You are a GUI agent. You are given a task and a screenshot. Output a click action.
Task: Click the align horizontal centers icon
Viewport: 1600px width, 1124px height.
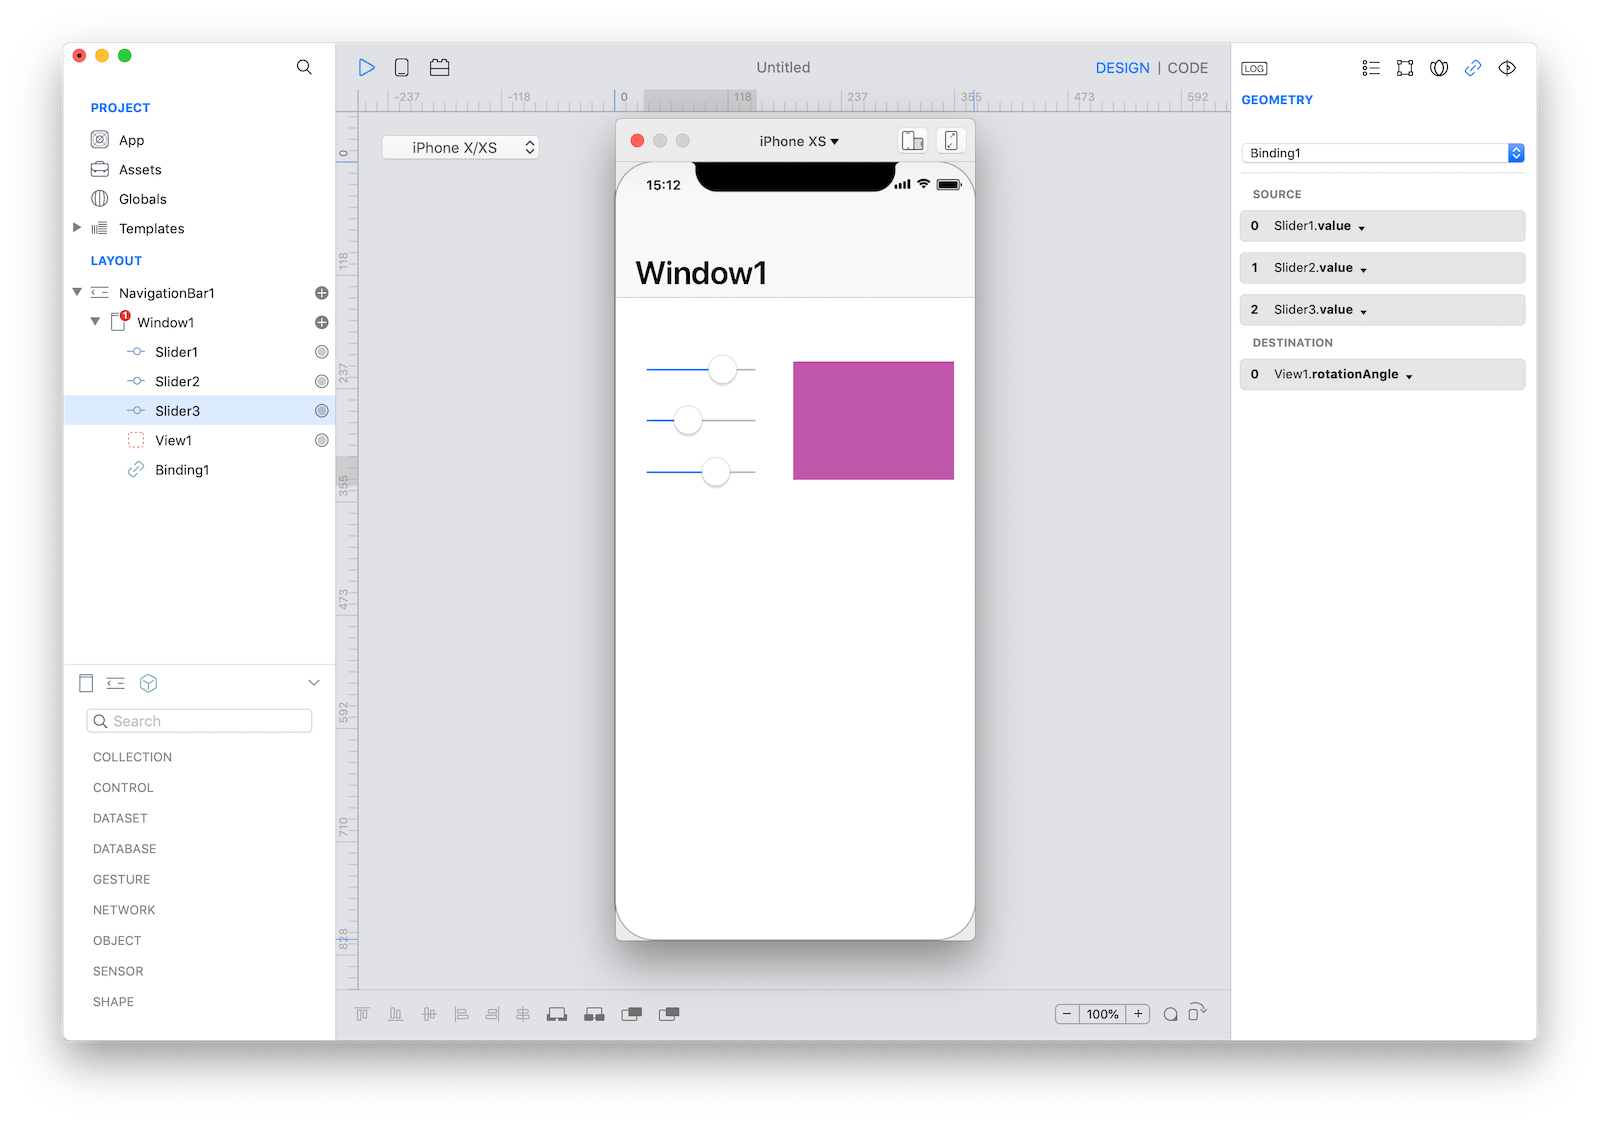point(523,1014)
